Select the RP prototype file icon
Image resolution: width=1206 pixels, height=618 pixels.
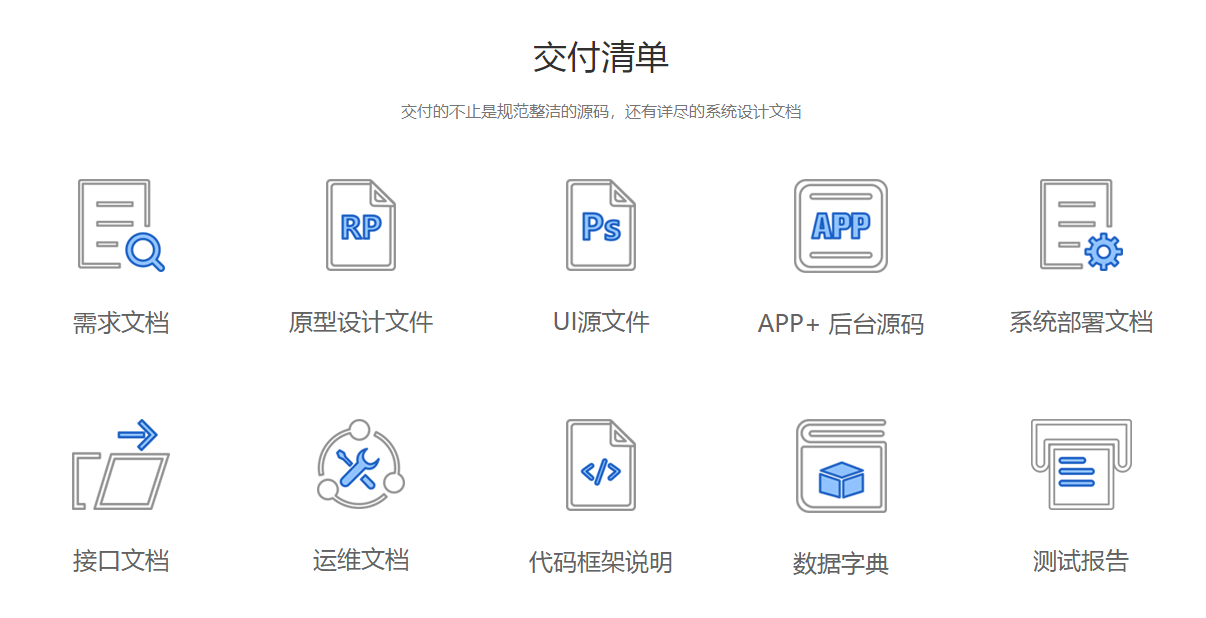click(x=361, y=225)
